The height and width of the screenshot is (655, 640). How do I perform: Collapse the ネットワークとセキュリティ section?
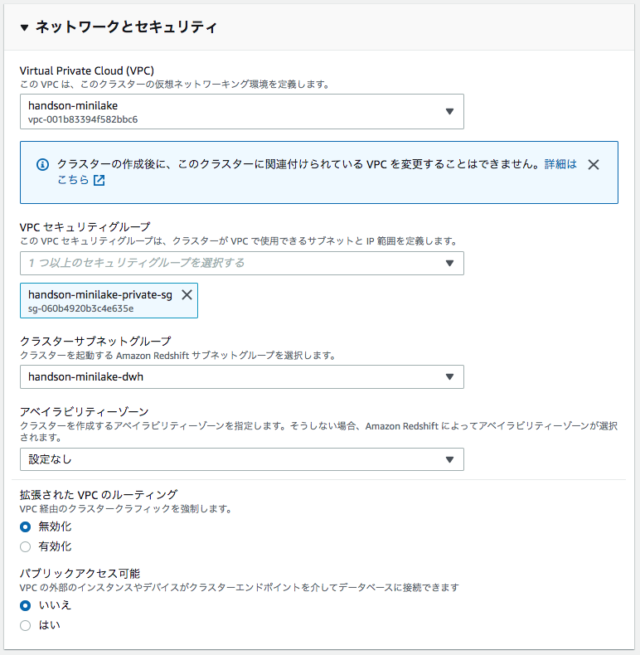coord(24,28)
